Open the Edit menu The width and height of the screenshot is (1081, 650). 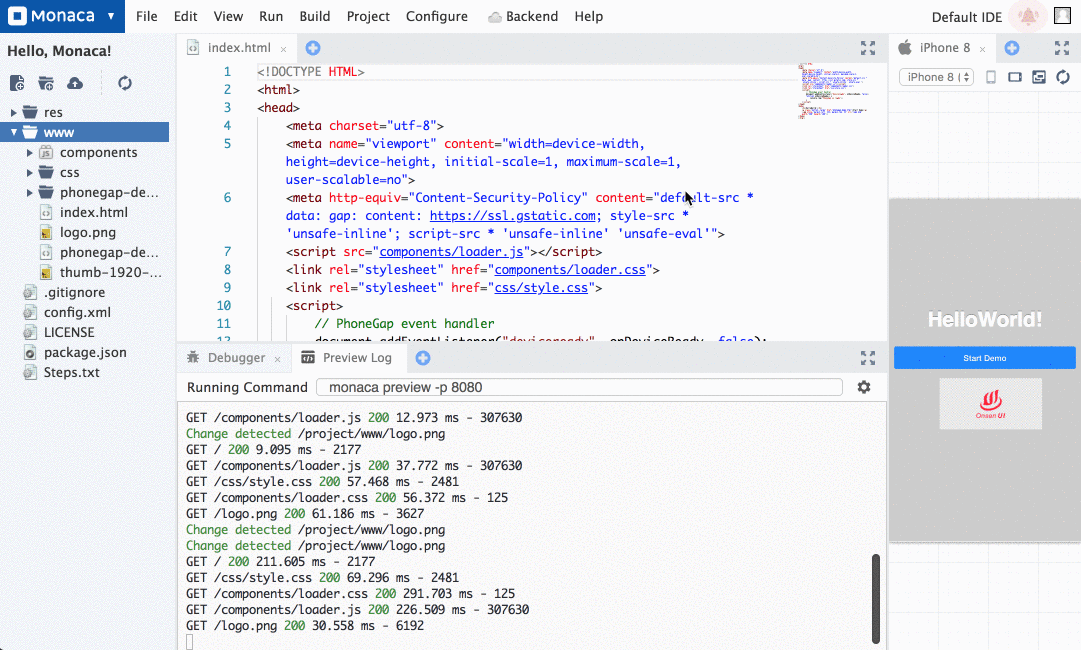[185, 16]
